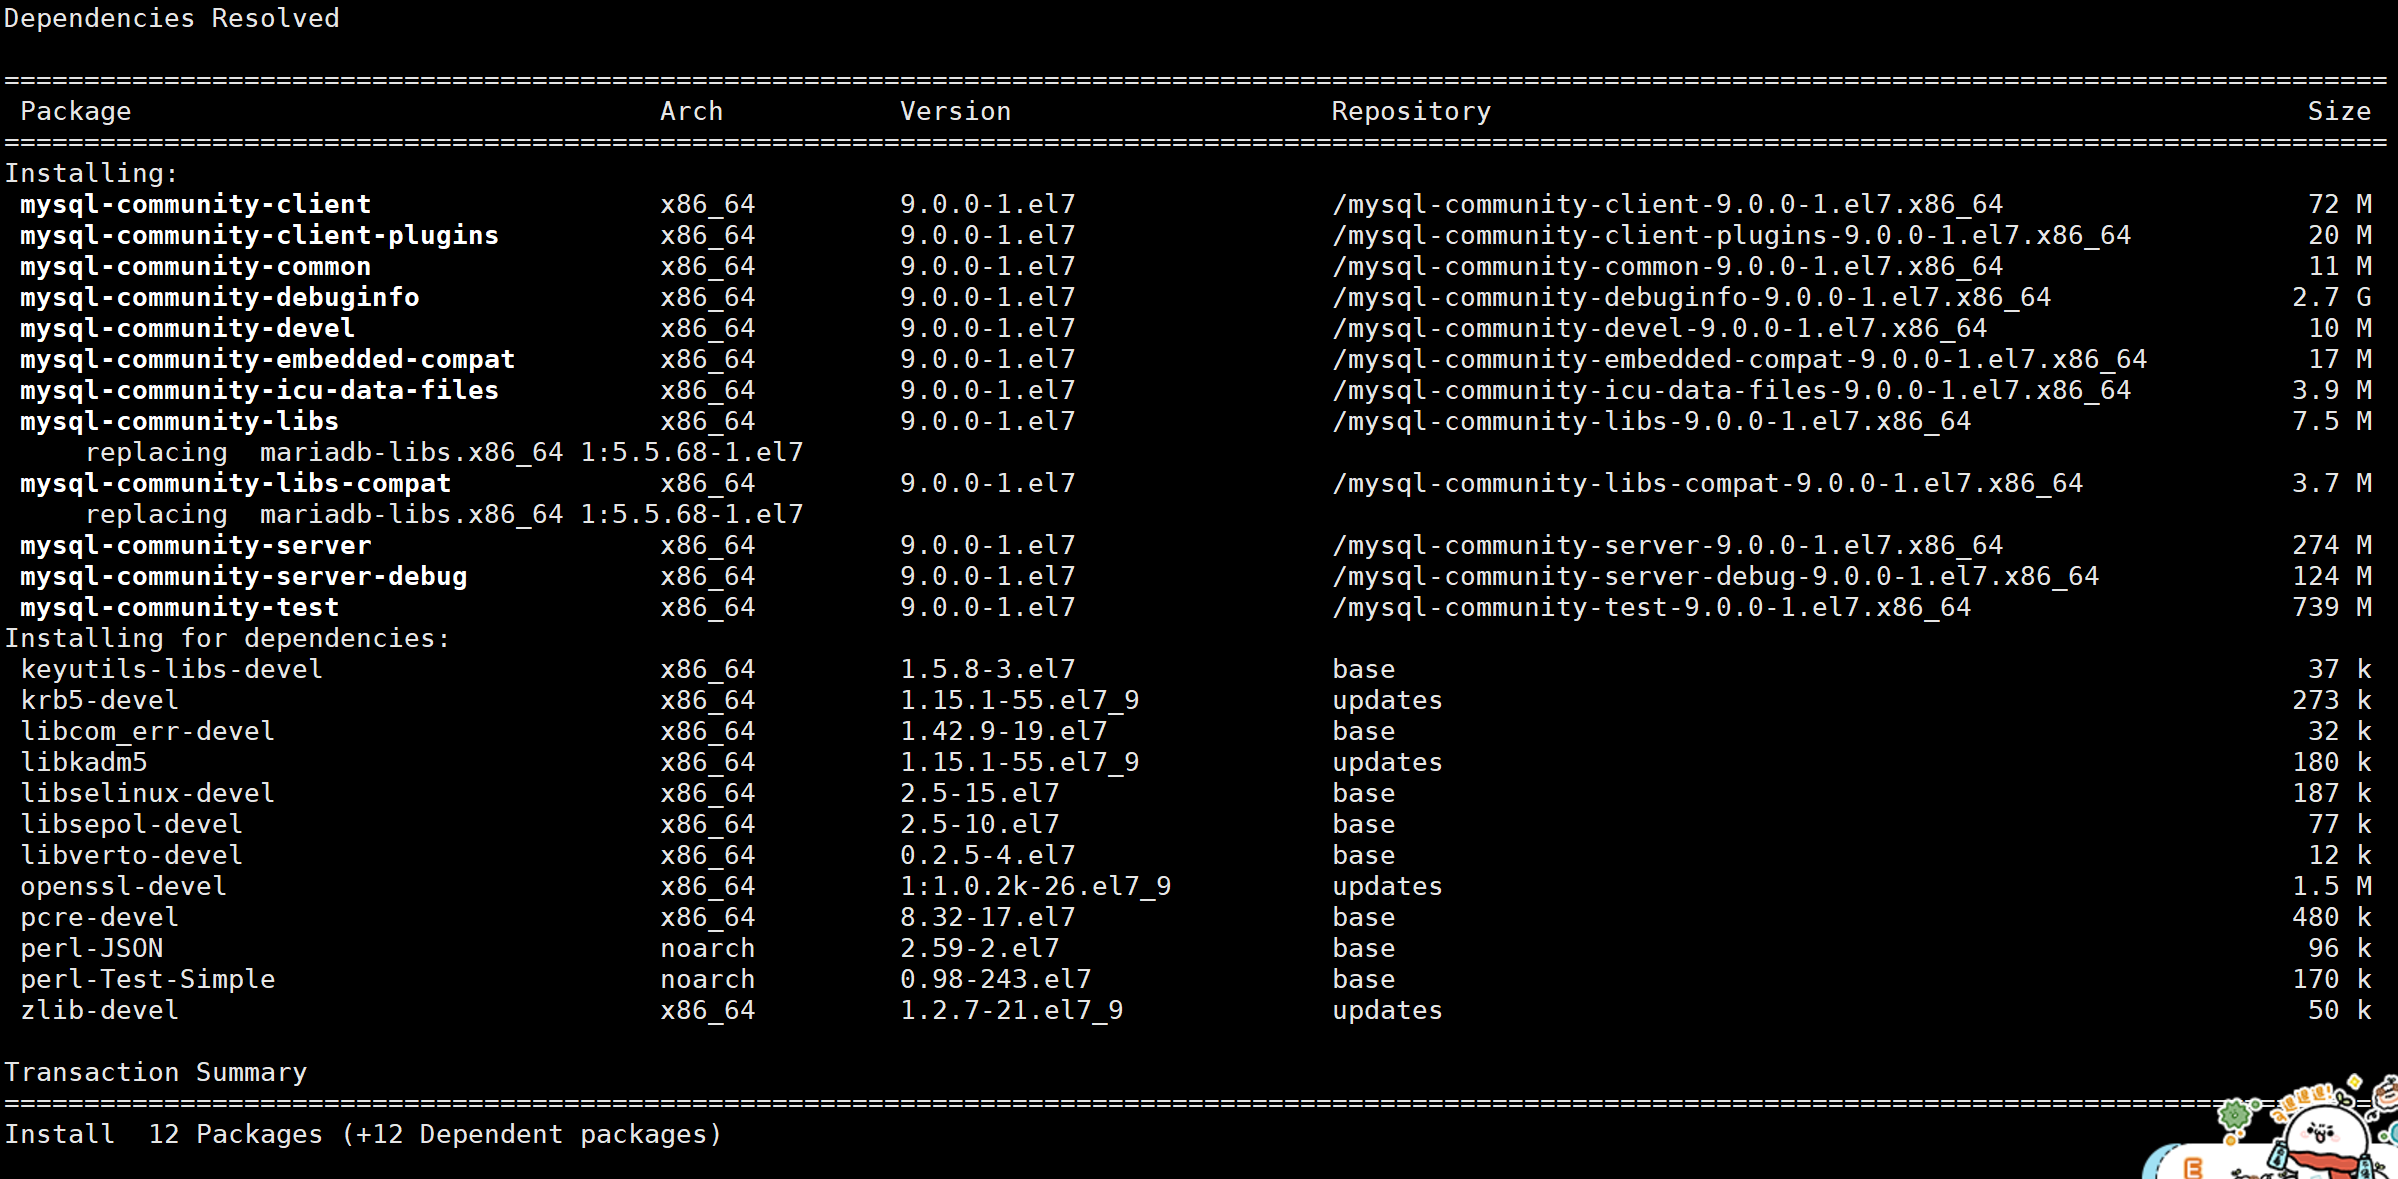Image resolution: width=2398 pixels, height=1179 pixels.
Task: Select the mysql-community-server package name
Action: [193, 545]
